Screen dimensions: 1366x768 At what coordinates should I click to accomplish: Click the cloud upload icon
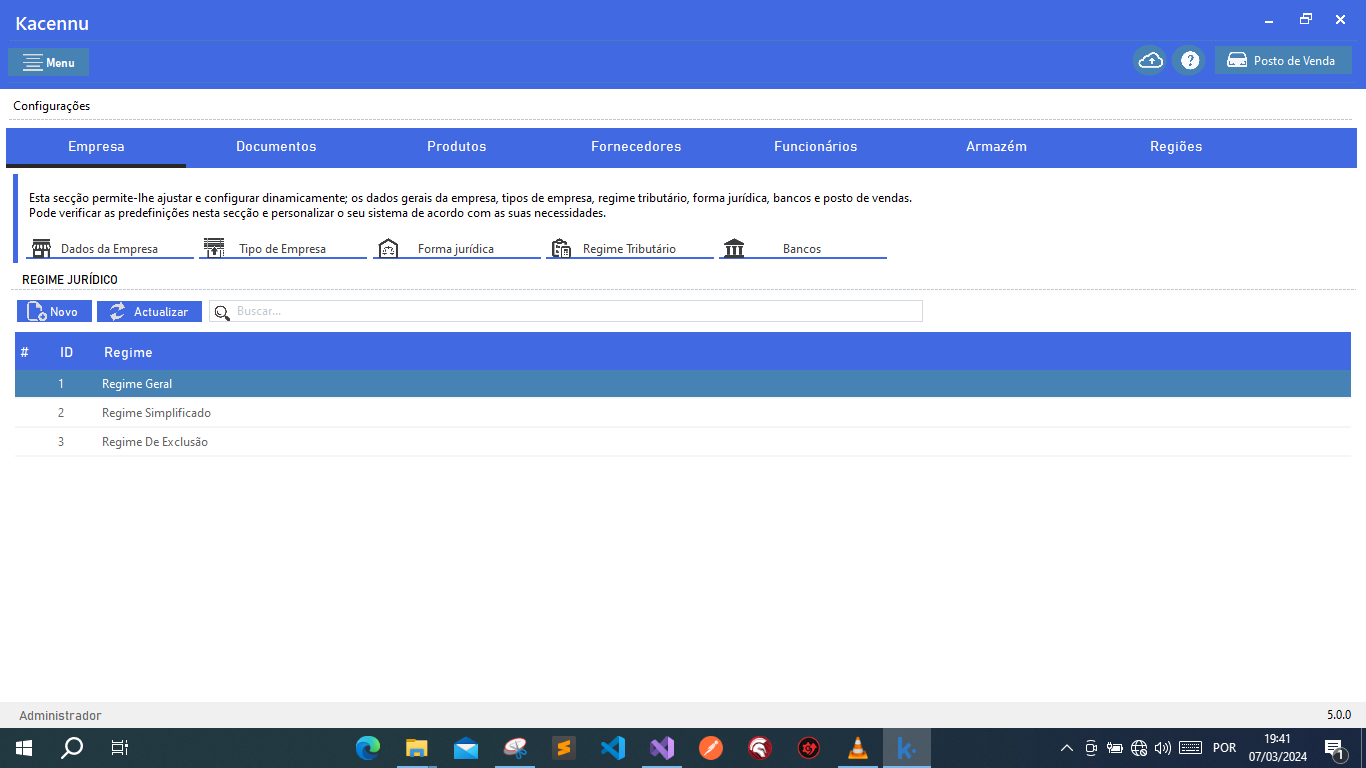pos(1150,61)
